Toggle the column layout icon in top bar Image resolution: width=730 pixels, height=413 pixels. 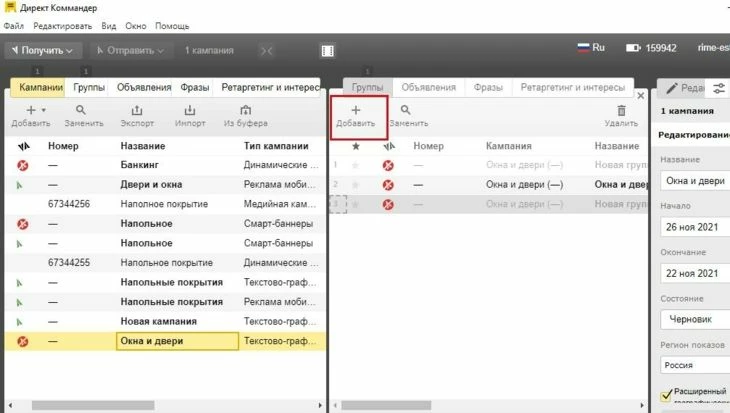point(327,51)
